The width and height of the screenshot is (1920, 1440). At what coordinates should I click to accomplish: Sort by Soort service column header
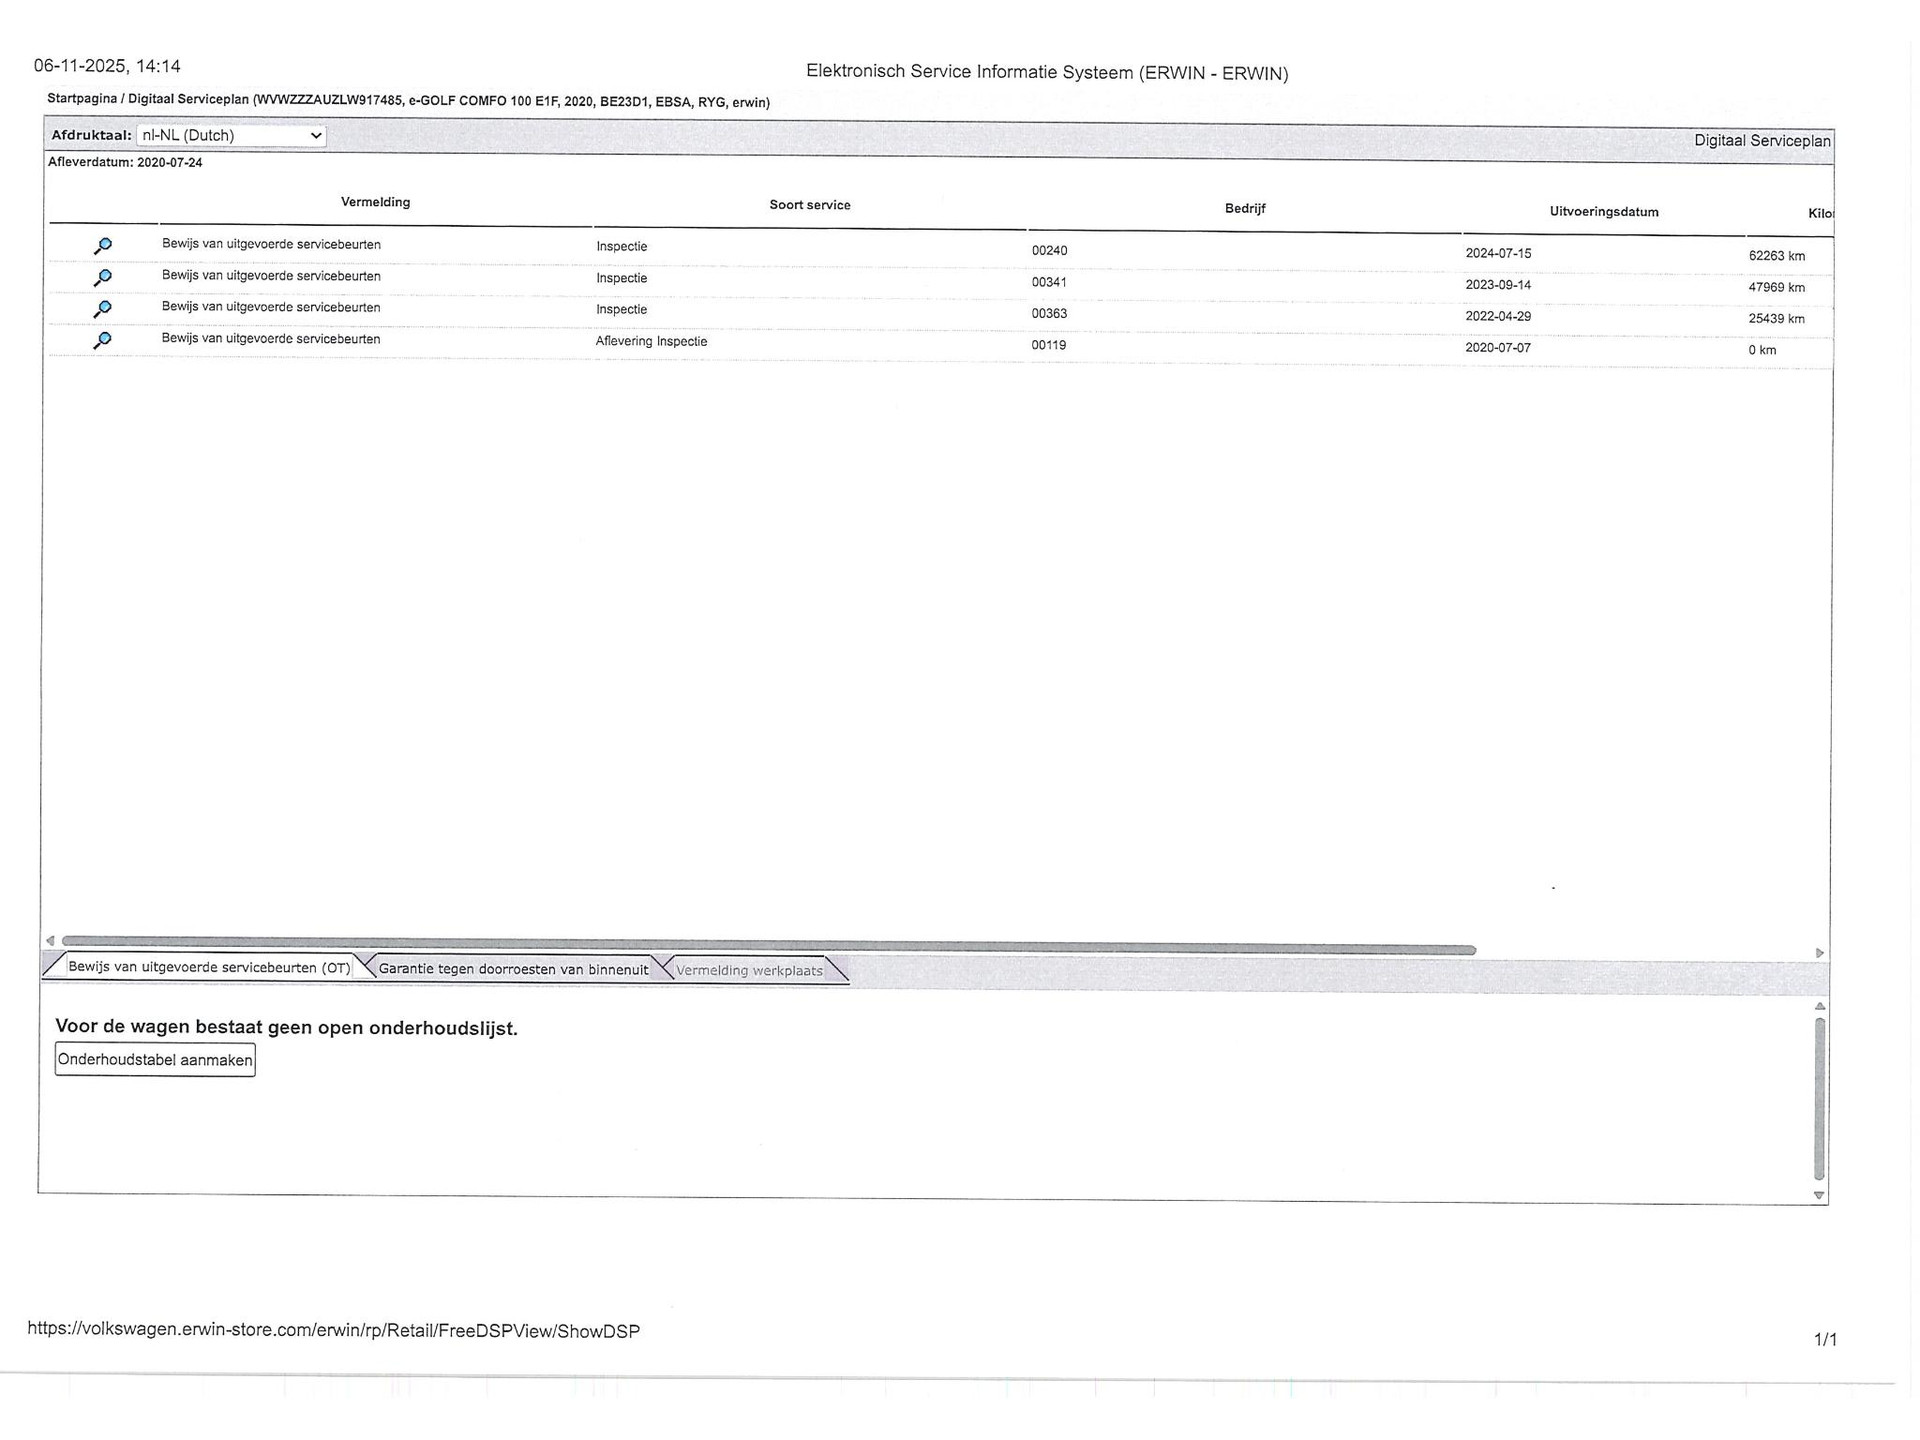click(809, 205)
